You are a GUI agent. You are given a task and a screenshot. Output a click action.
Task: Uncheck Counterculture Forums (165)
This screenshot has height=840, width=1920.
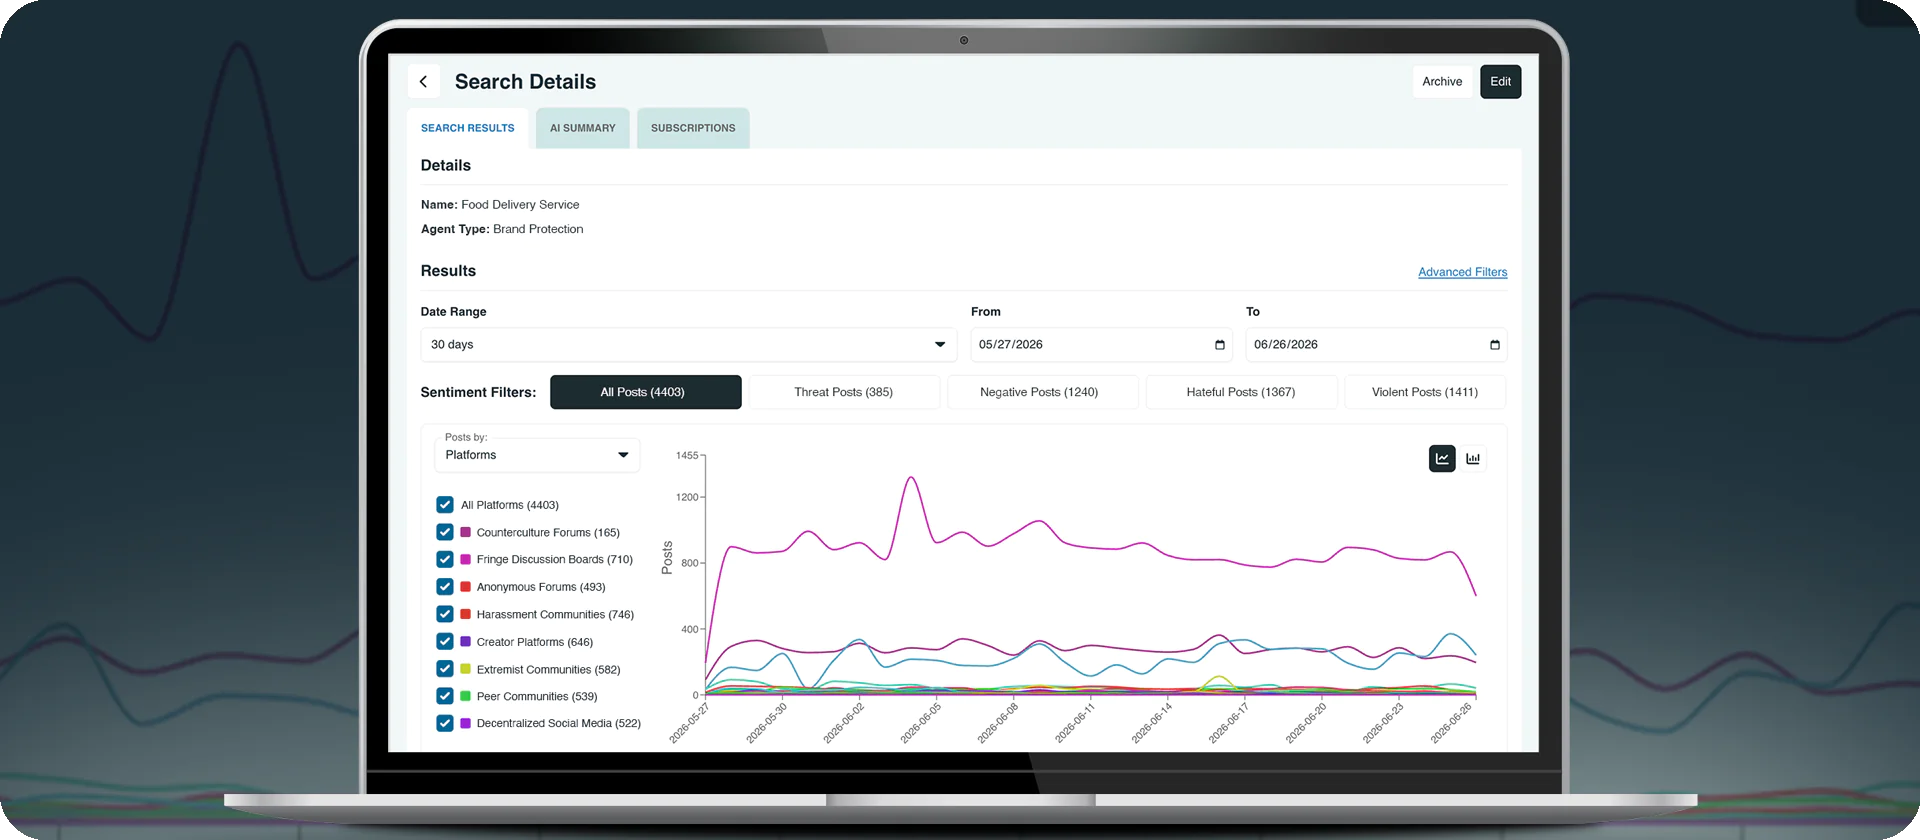(x=445, y=532)
